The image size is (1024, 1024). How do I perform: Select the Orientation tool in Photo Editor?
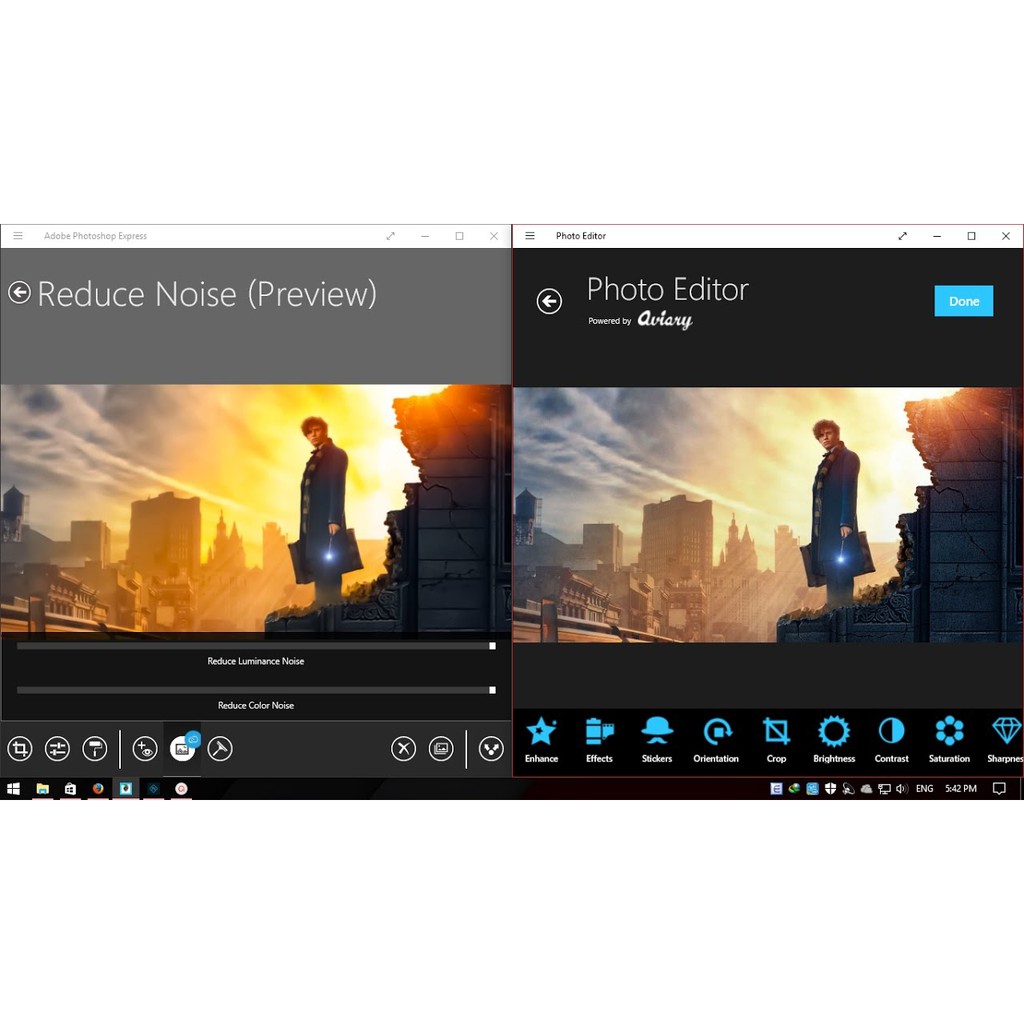[716, 738]
